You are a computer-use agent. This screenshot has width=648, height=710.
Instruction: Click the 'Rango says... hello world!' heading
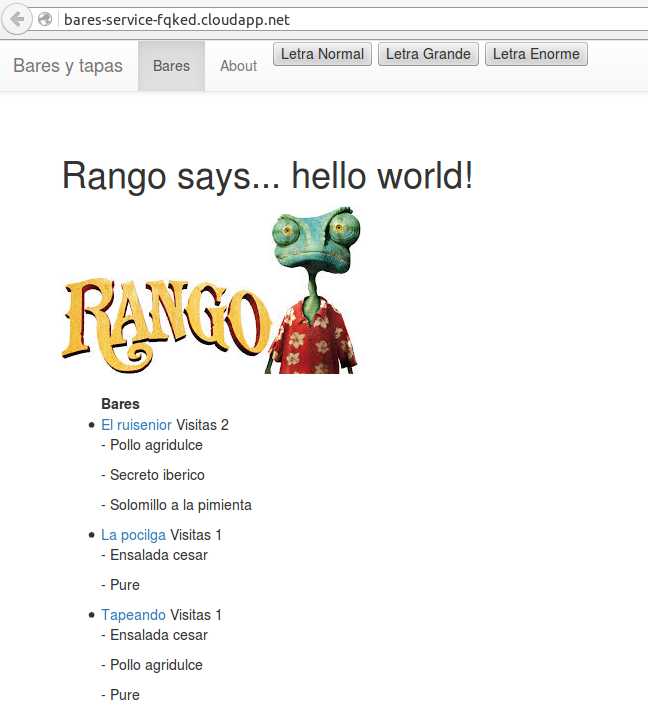point(267,176)
